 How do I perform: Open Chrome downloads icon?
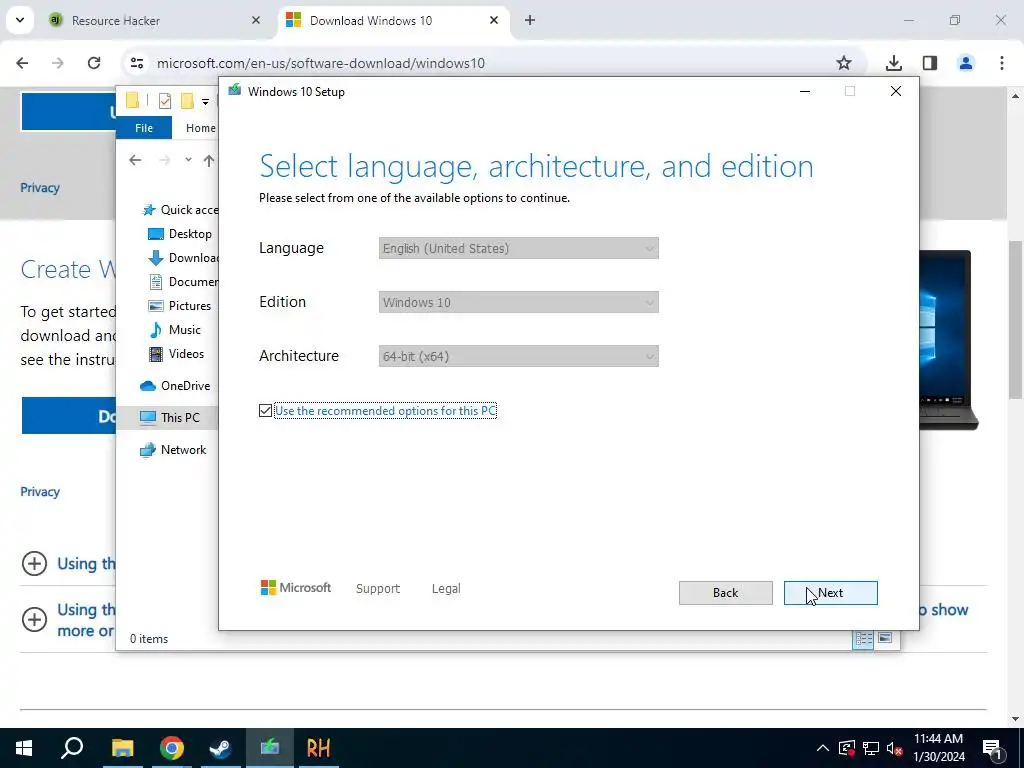coord(893,63)
